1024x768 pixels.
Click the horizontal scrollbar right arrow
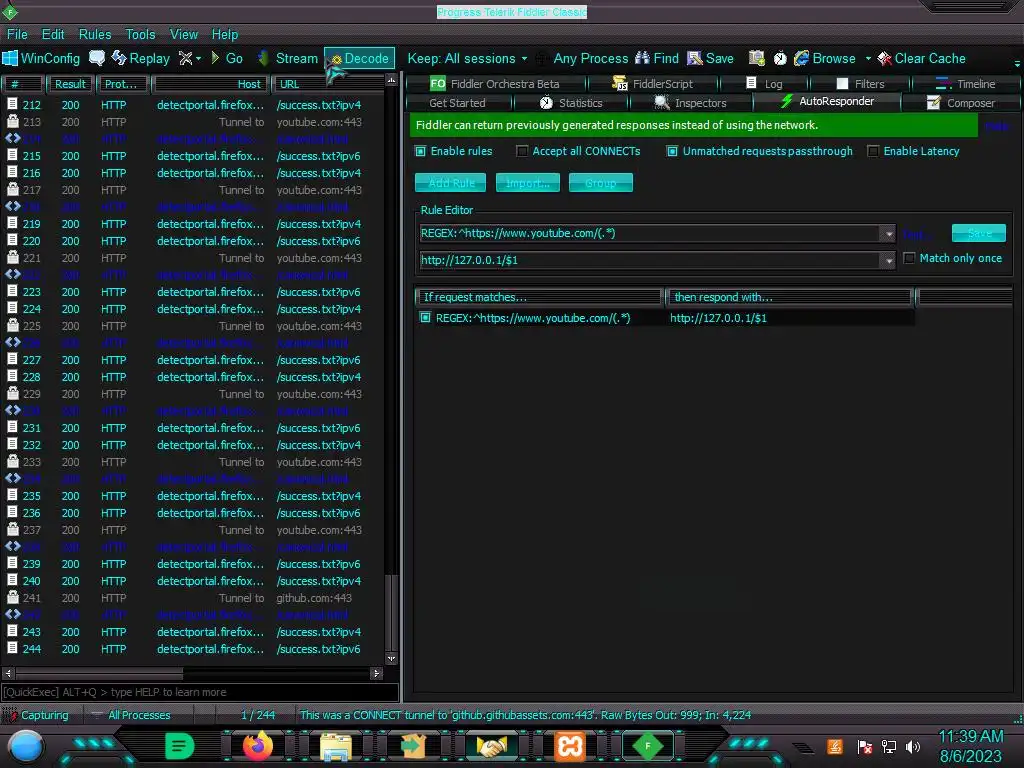tap(376, 673)
